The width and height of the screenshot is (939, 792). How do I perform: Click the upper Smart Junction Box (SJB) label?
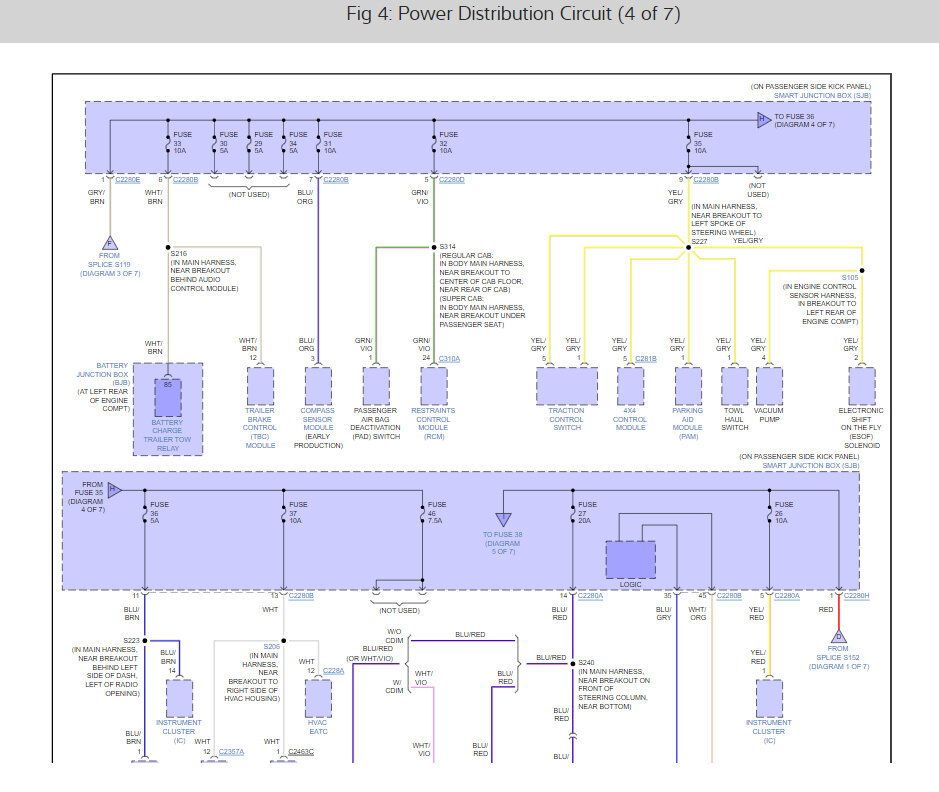822,95
